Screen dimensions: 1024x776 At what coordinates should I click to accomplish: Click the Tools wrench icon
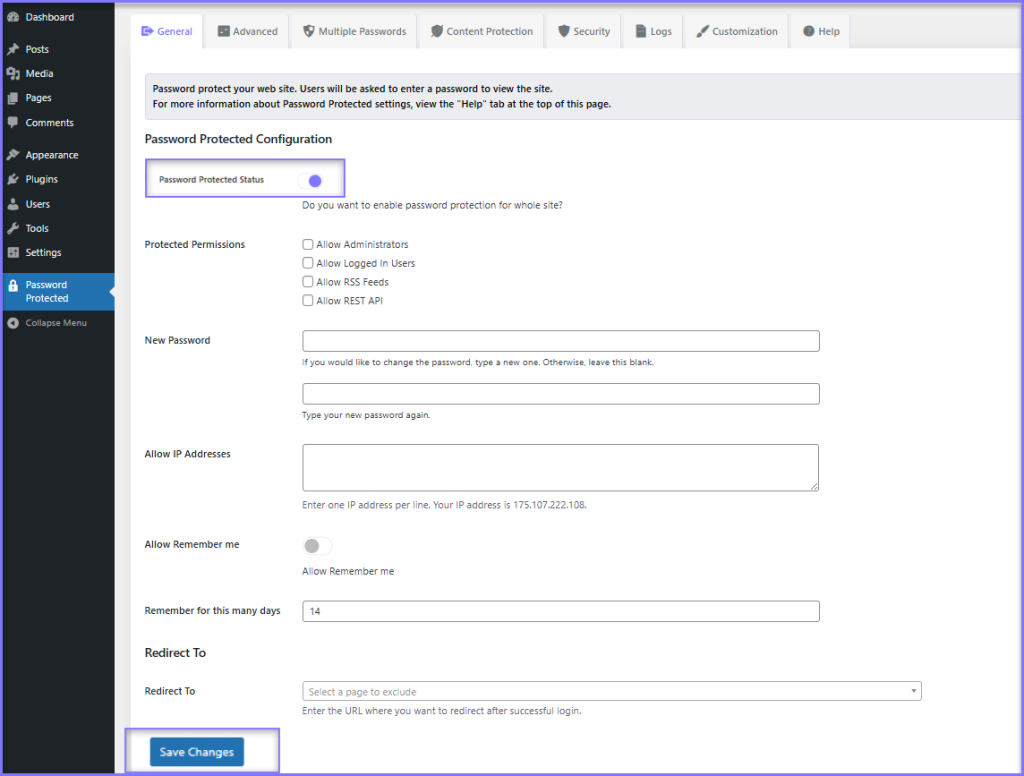click(x=13, y=229)
